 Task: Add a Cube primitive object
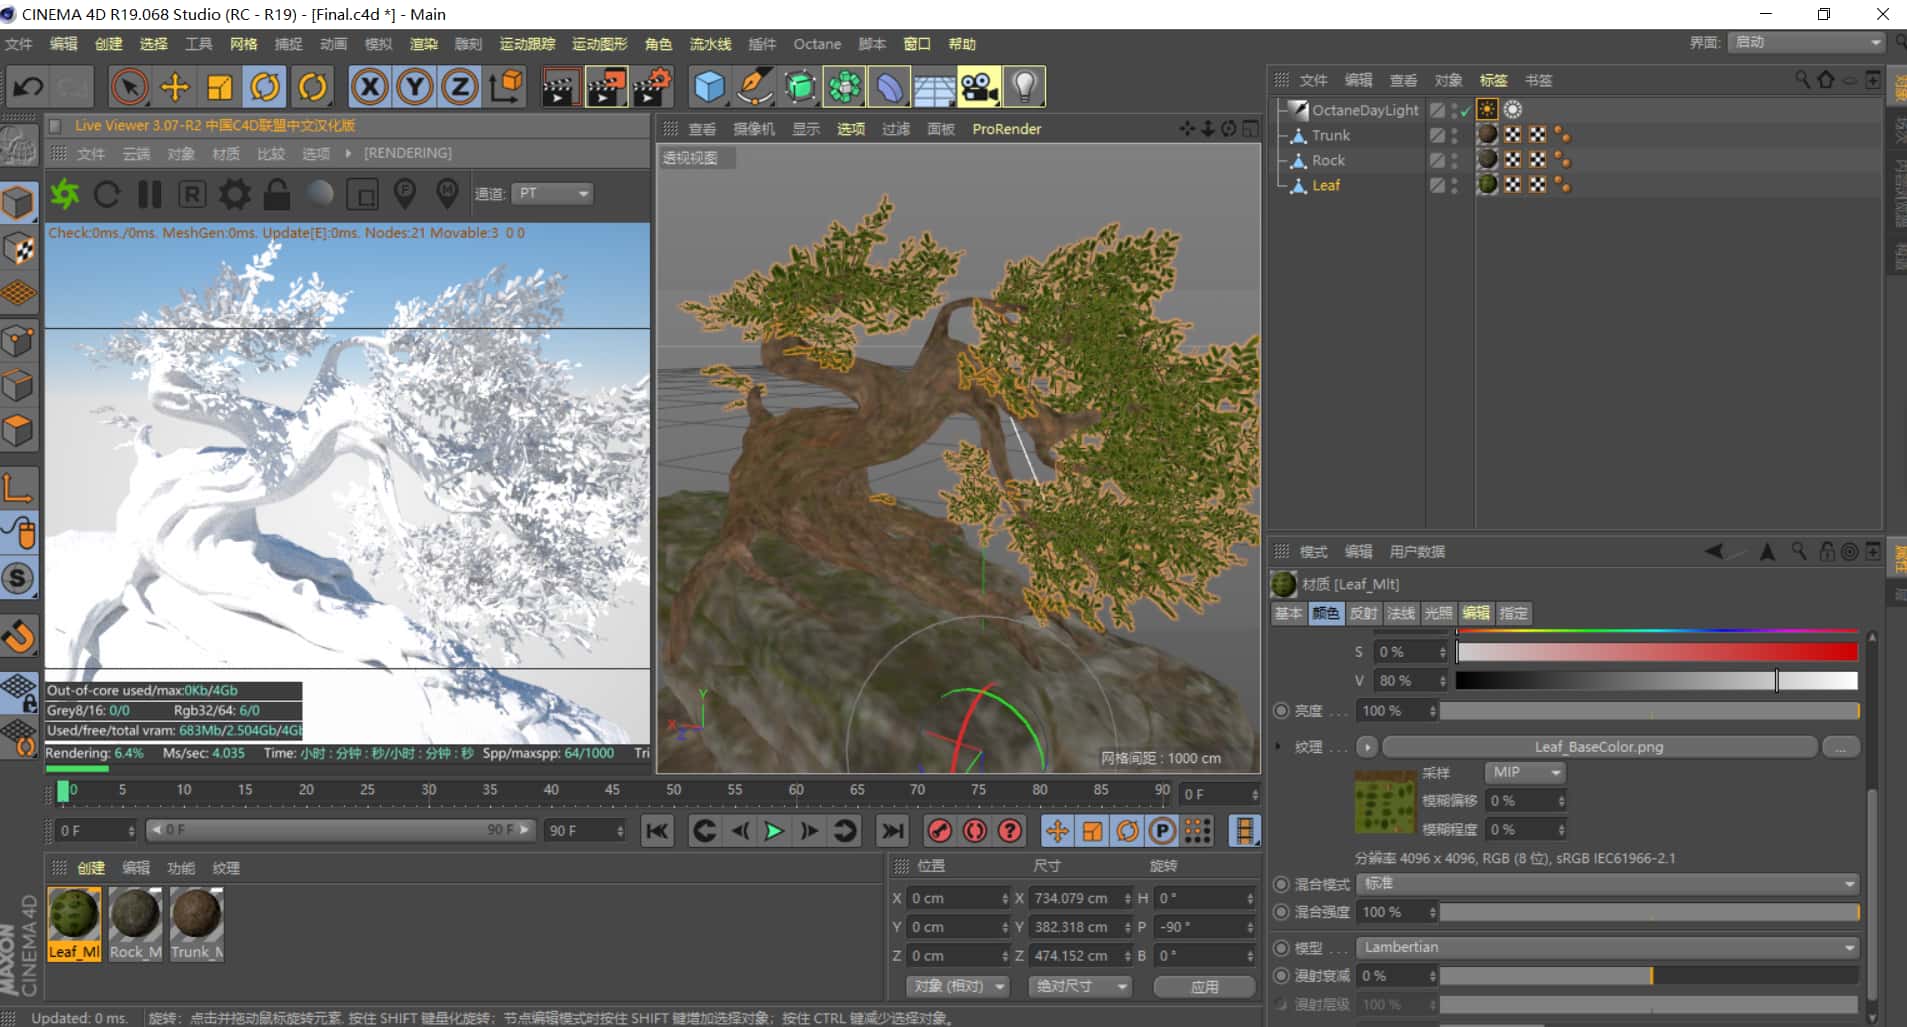click(x=709, y=87)
